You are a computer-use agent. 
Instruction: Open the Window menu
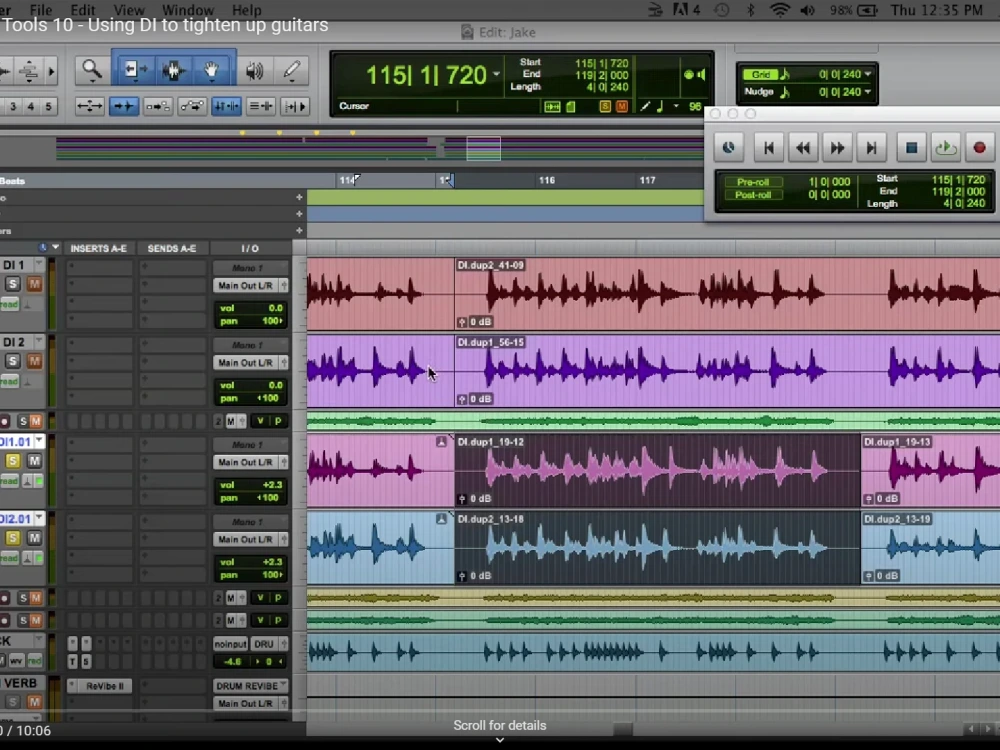[x=188, y=10]
